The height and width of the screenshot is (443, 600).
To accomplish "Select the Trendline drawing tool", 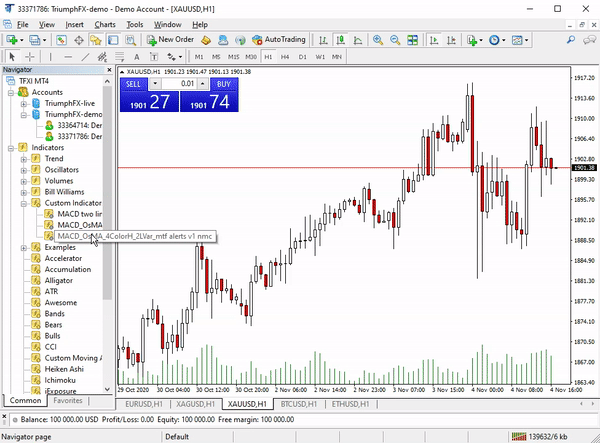I will (85, 57).
